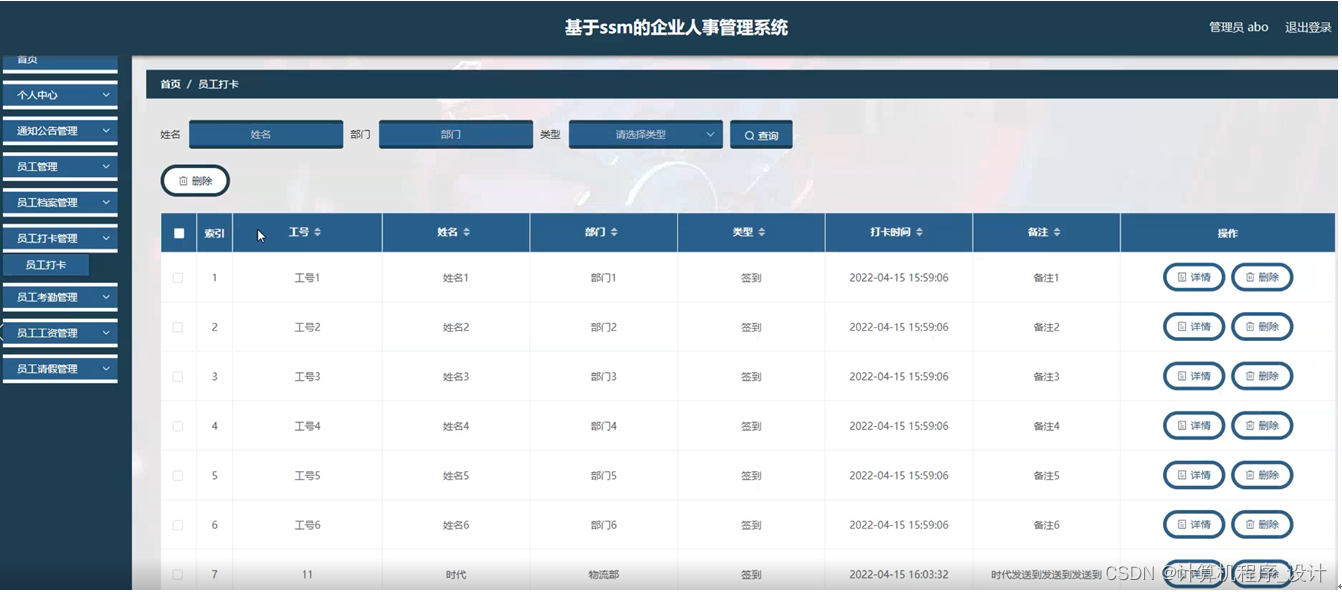Open 详情 for row 工号6

click(x=1194, y=524)
